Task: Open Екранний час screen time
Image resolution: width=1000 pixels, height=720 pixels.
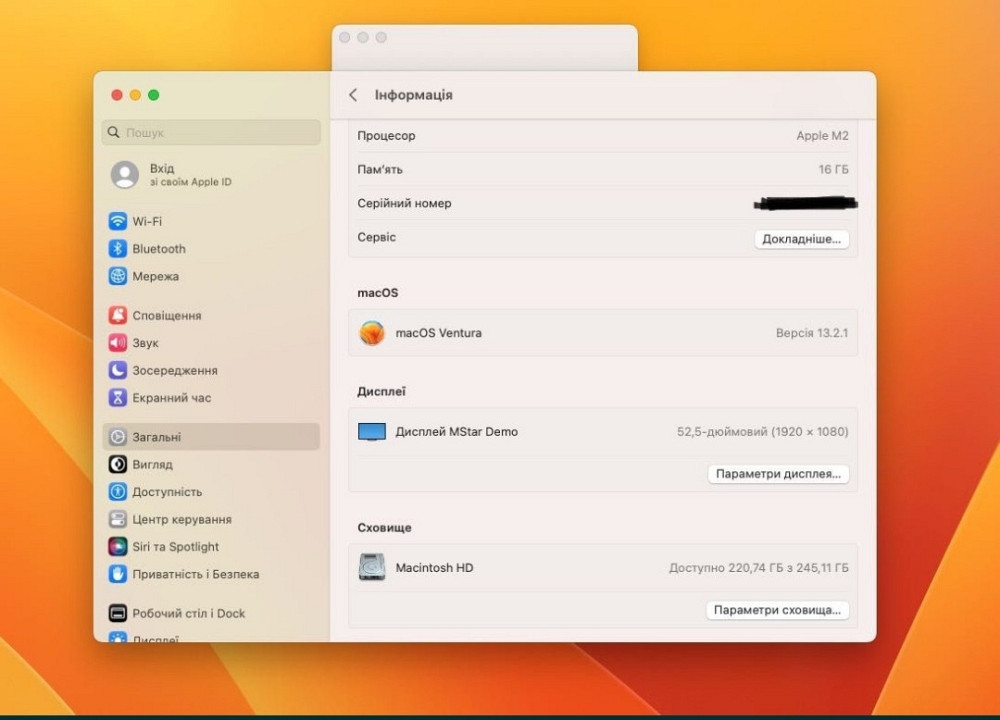Action: click(x=171, y=398)
